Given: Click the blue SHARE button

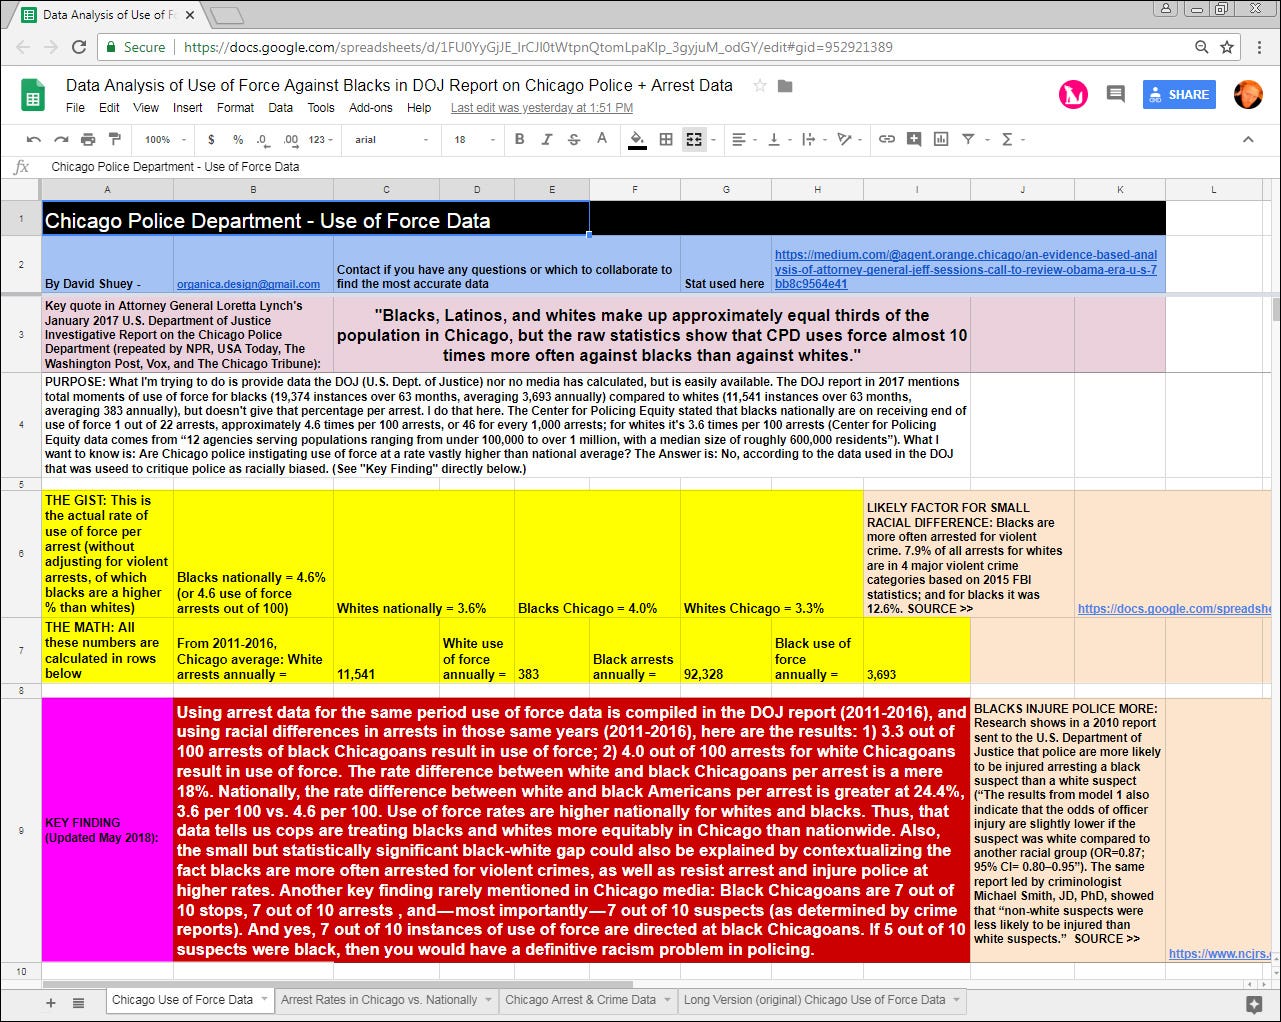Looking at the screenshot, I should 1179,94.
